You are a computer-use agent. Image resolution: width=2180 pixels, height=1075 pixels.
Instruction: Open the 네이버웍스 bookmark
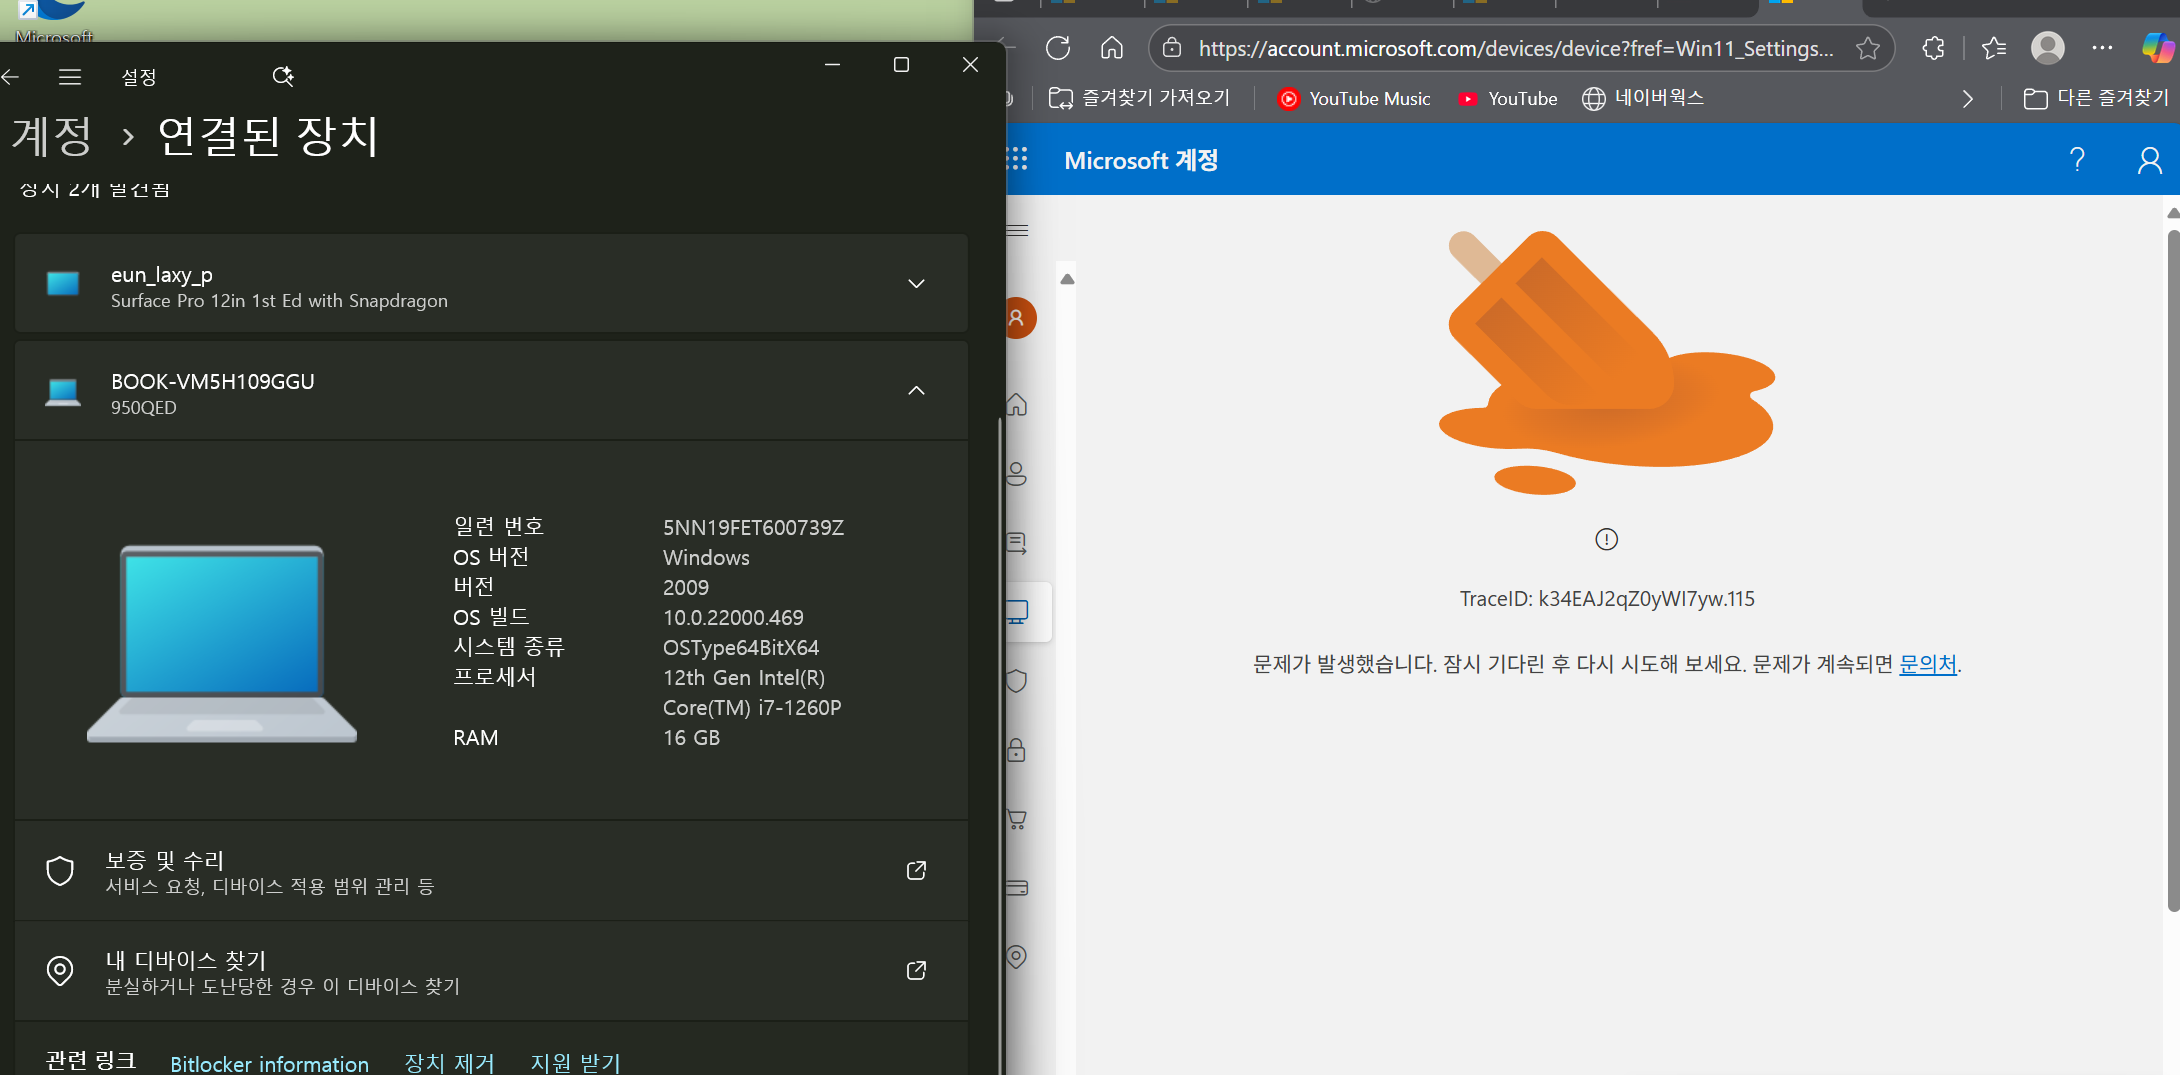point(1643,98)
